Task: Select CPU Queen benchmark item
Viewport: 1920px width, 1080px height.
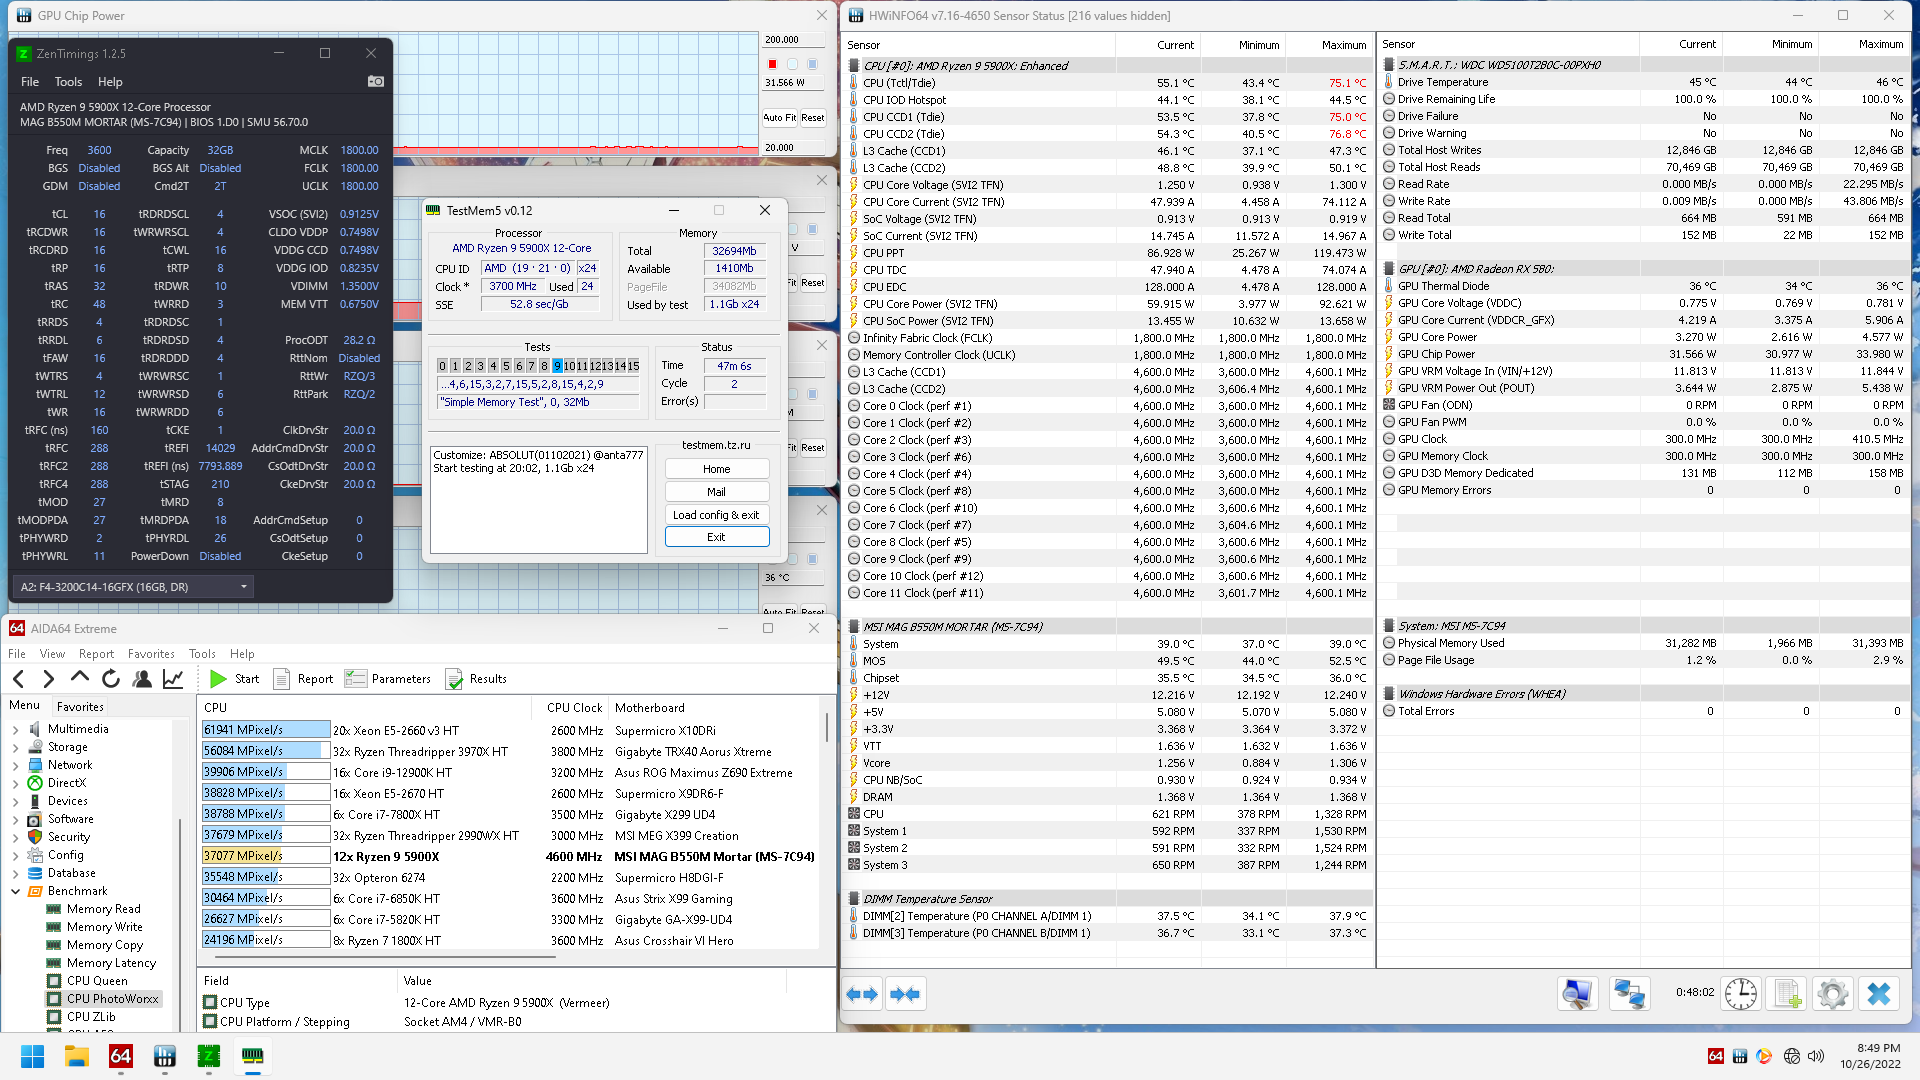Action: (x=97, y=981)
